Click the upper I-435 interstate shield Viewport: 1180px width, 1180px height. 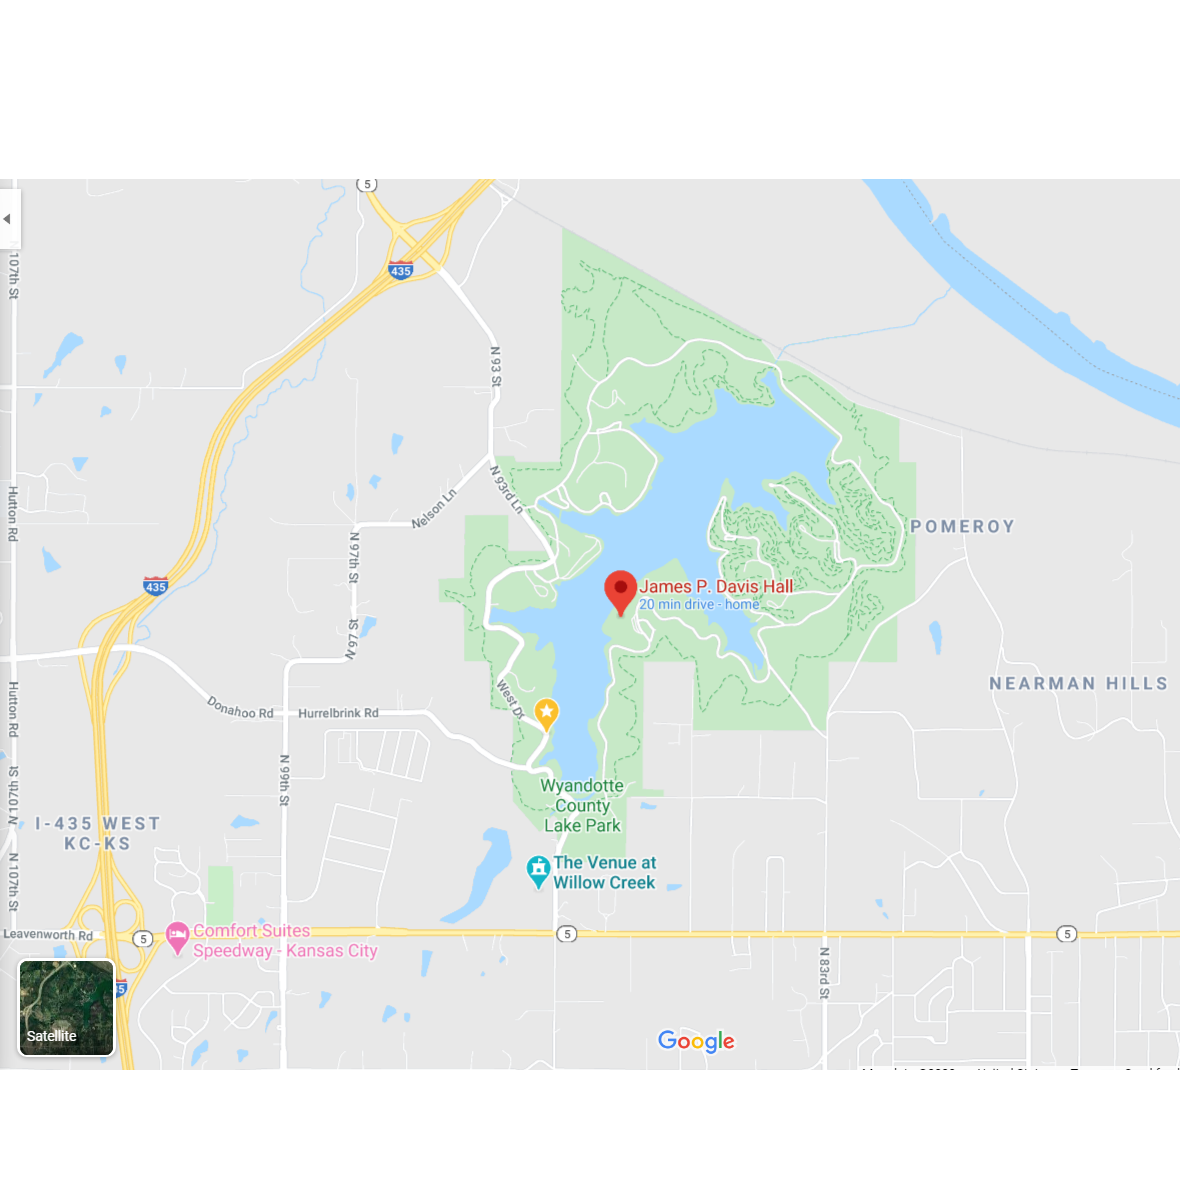click(x=400, y=269)
